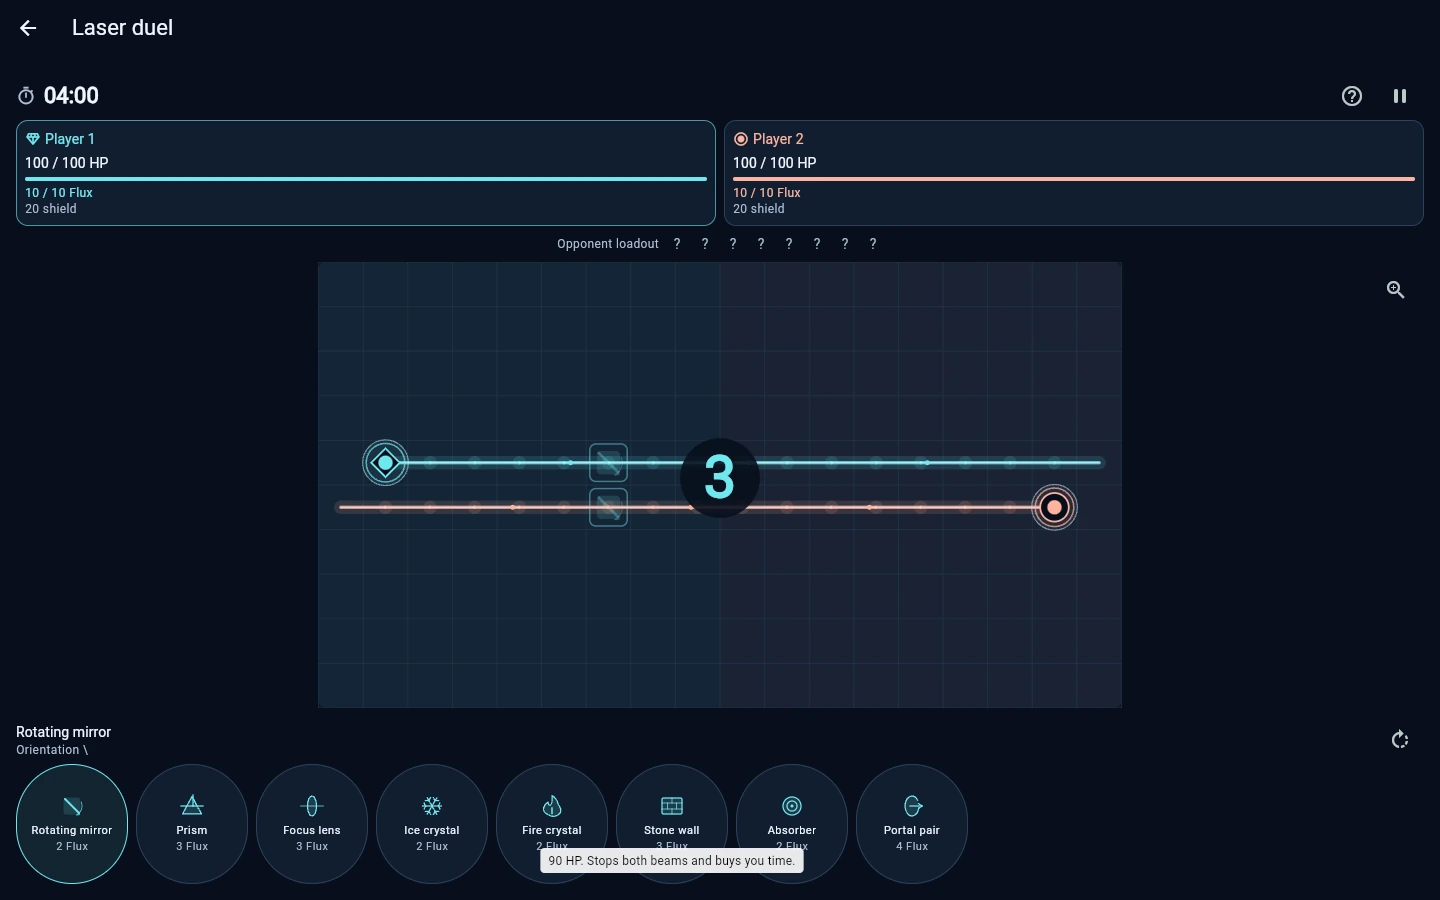Pick the Ice crystal piece
The height and width of the screenshot is (900, 1440).
432,824
